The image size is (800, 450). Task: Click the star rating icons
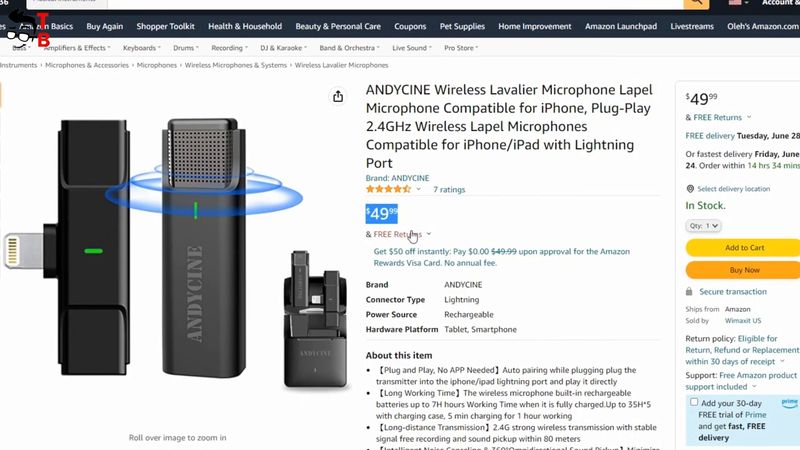click(388, 189)
